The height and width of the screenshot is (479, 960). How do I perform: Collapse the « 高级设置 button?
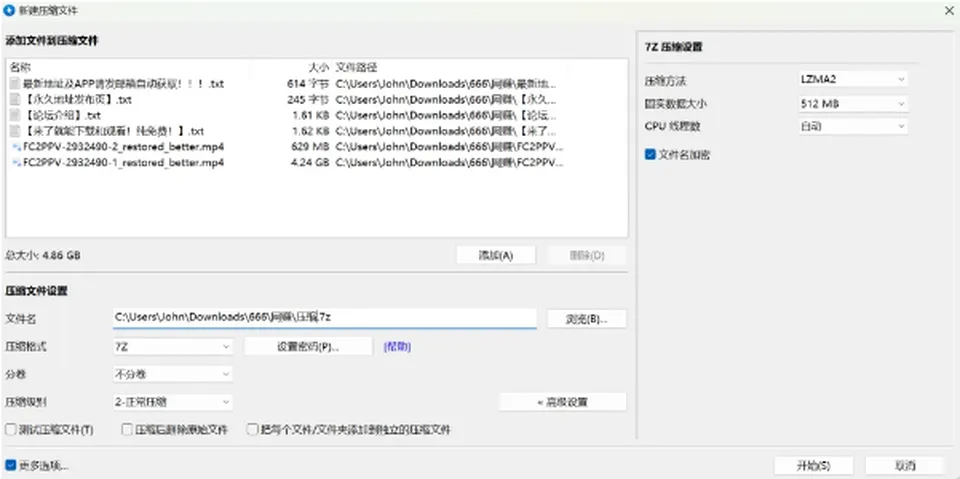point(563,402)
